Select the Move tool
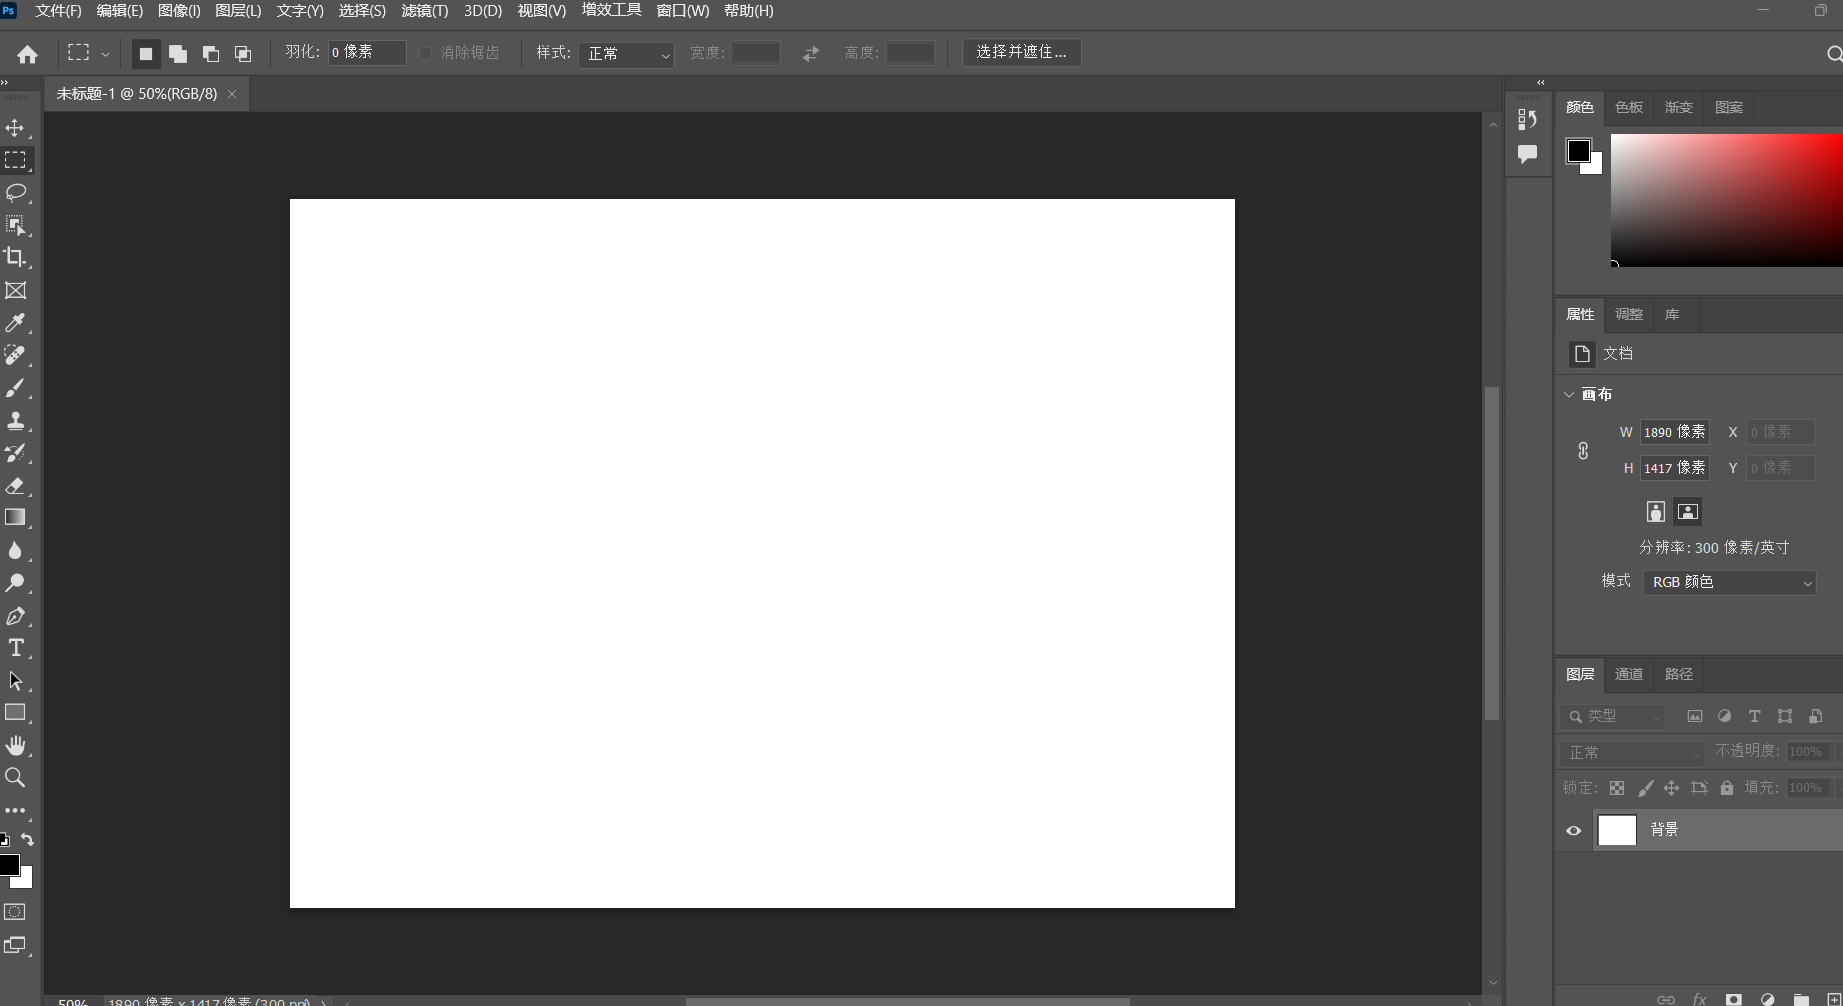 coord(16,127)
